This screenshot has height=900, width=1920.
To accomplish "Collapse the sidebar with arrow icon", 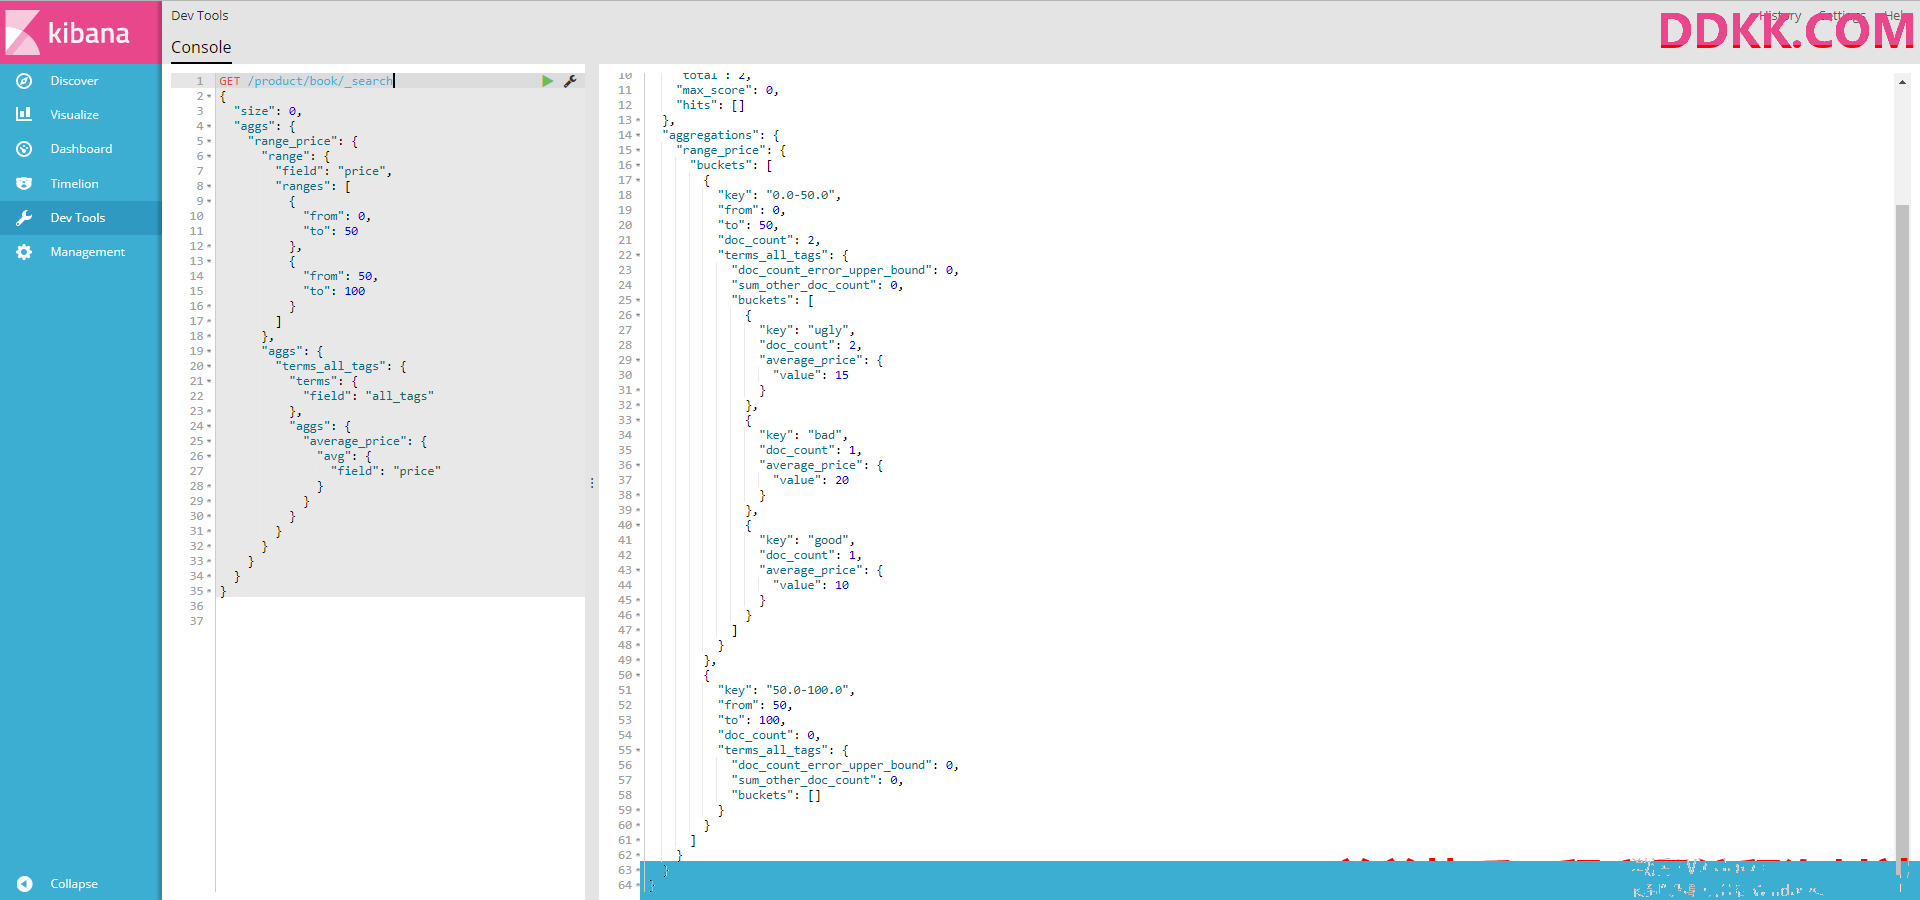I will (x=25, y=884).
